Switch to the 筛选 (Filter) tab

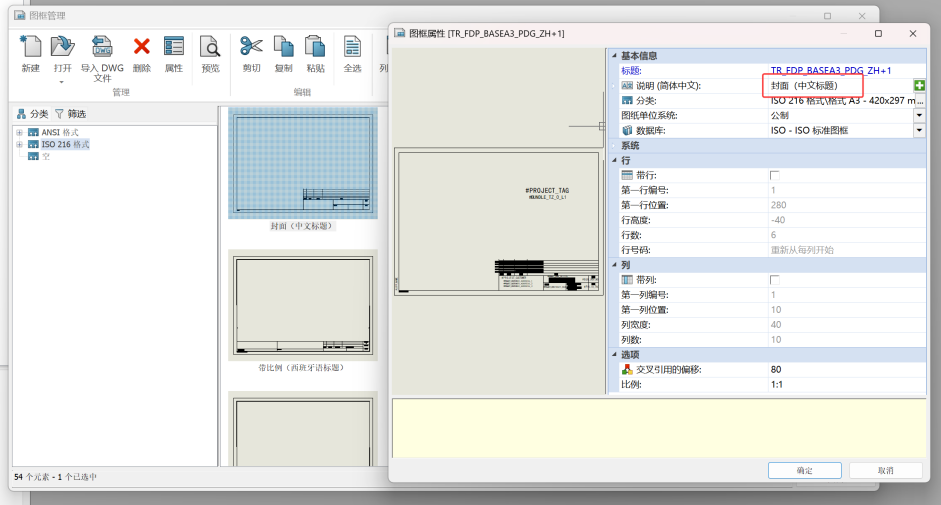(x=70, y=114)
